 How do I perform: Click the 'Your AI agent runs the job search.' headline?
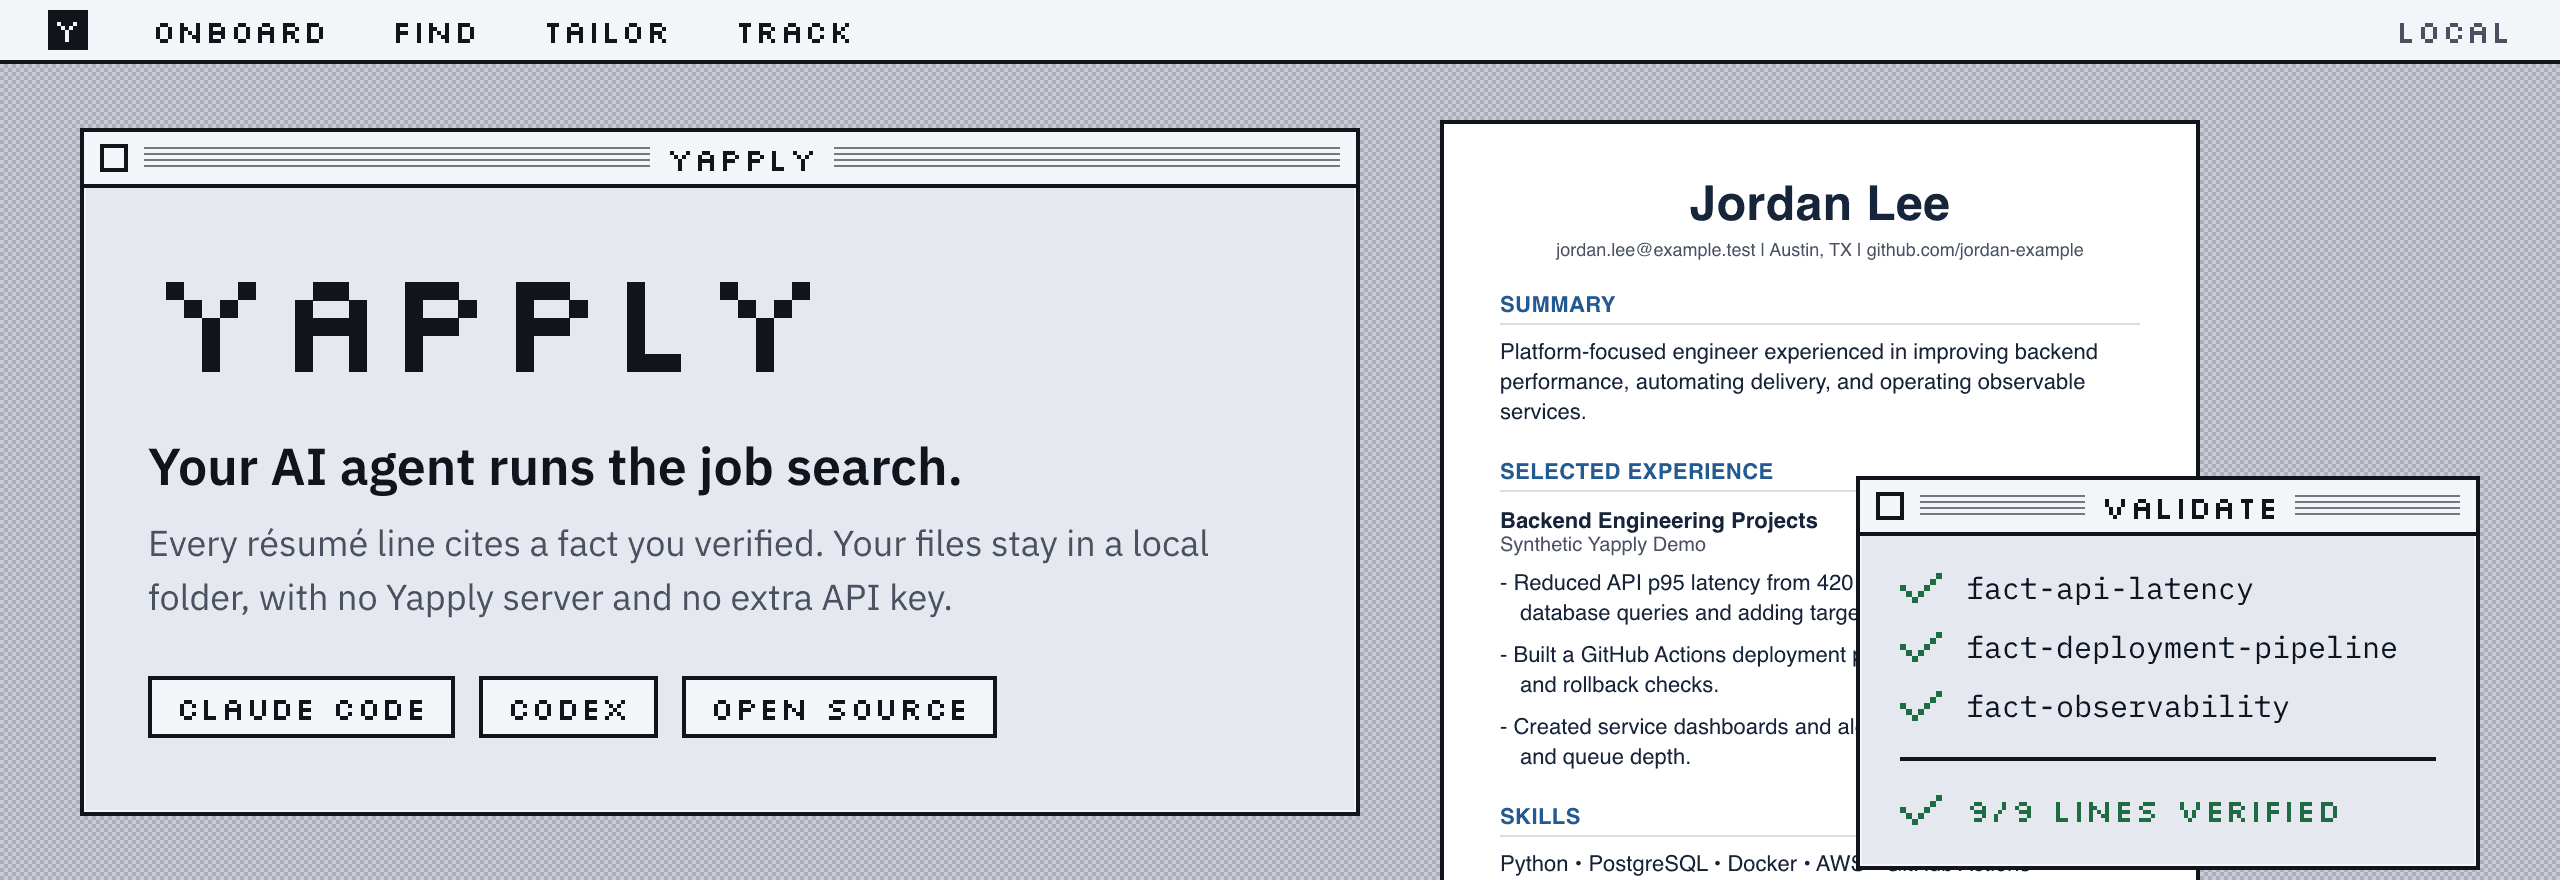tap(555, 468)
